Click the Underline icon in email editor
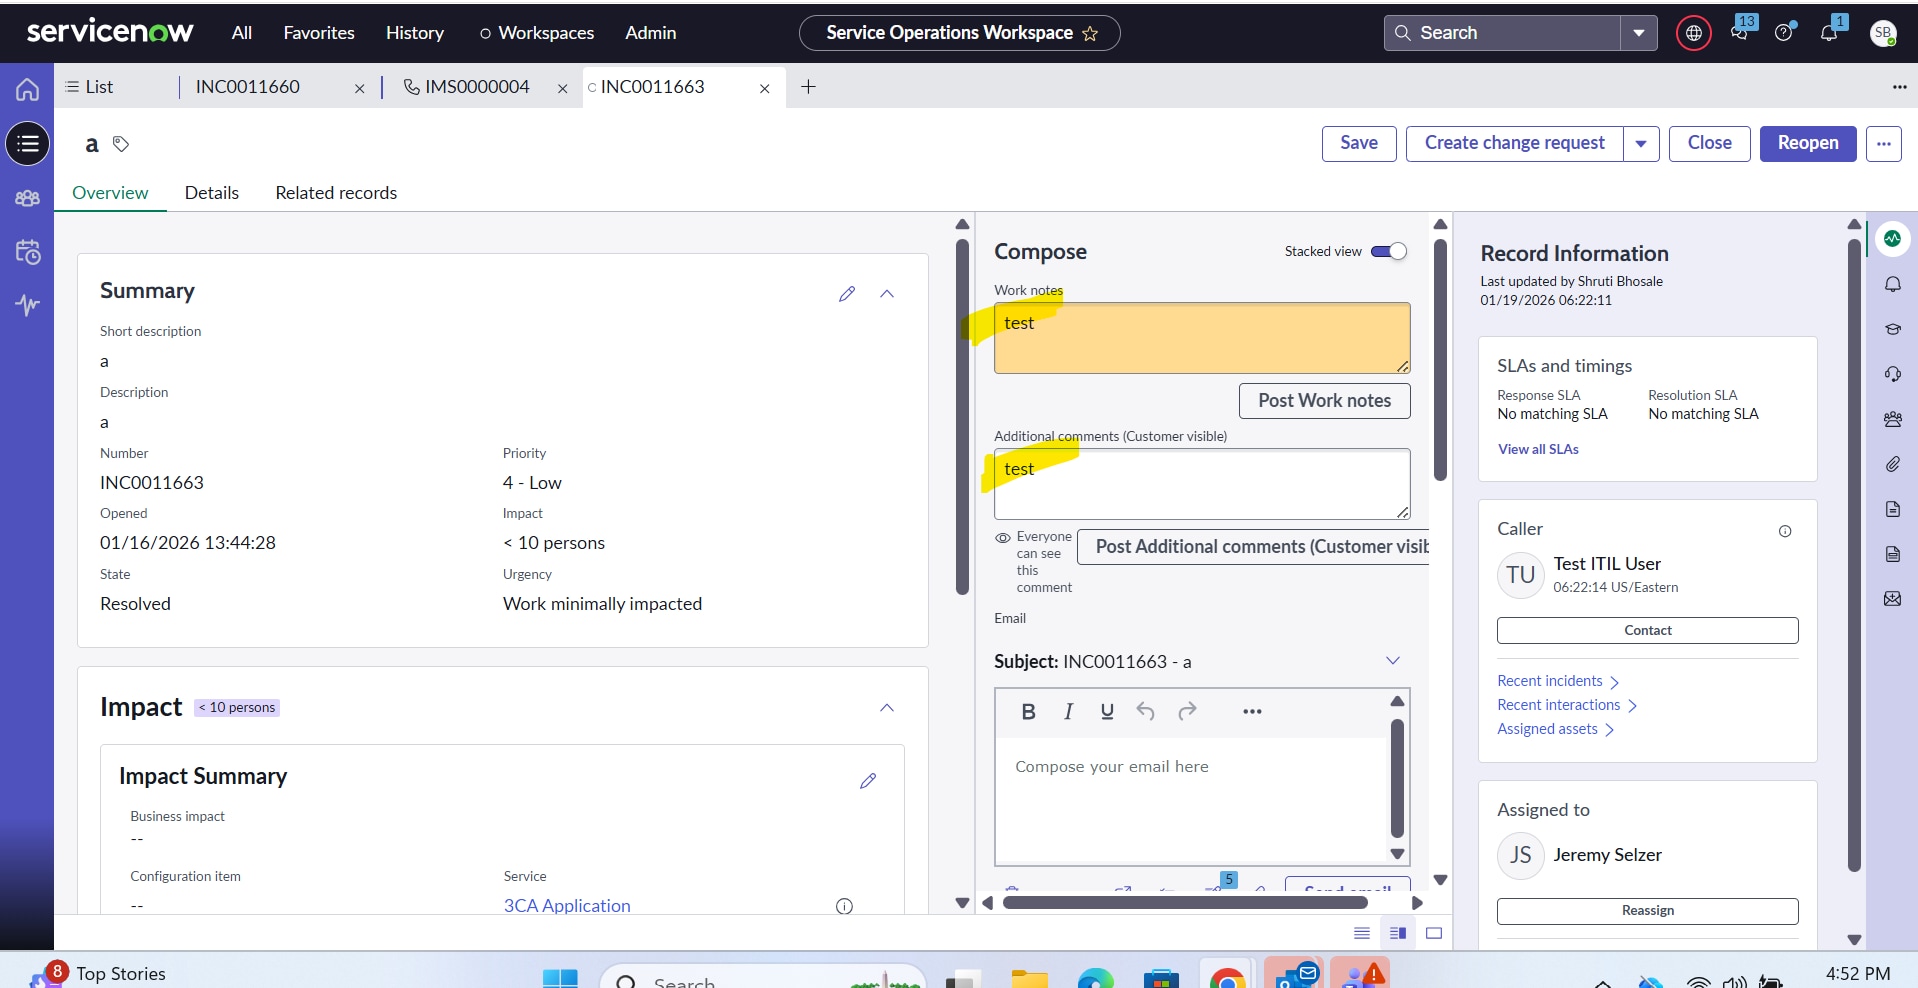The height and width of the screenshot is (988, 1918). (x=1107, y=712)
